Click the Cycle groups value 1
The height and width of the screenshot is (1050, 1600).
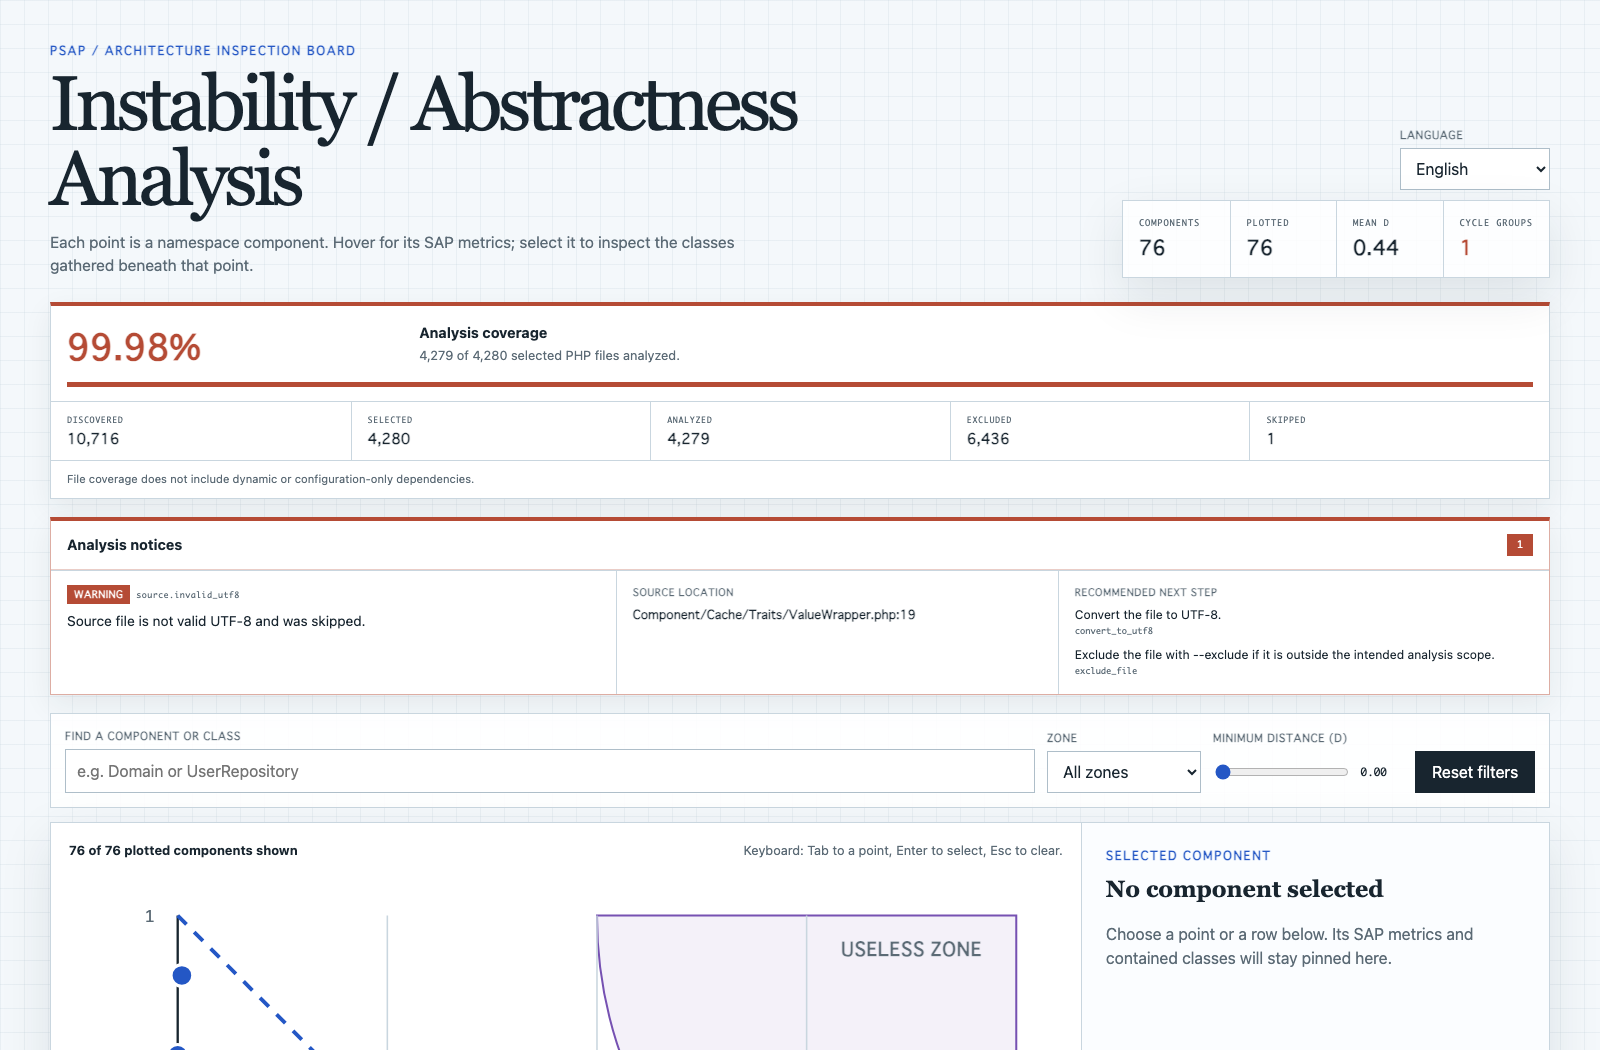pos(1465,248)
